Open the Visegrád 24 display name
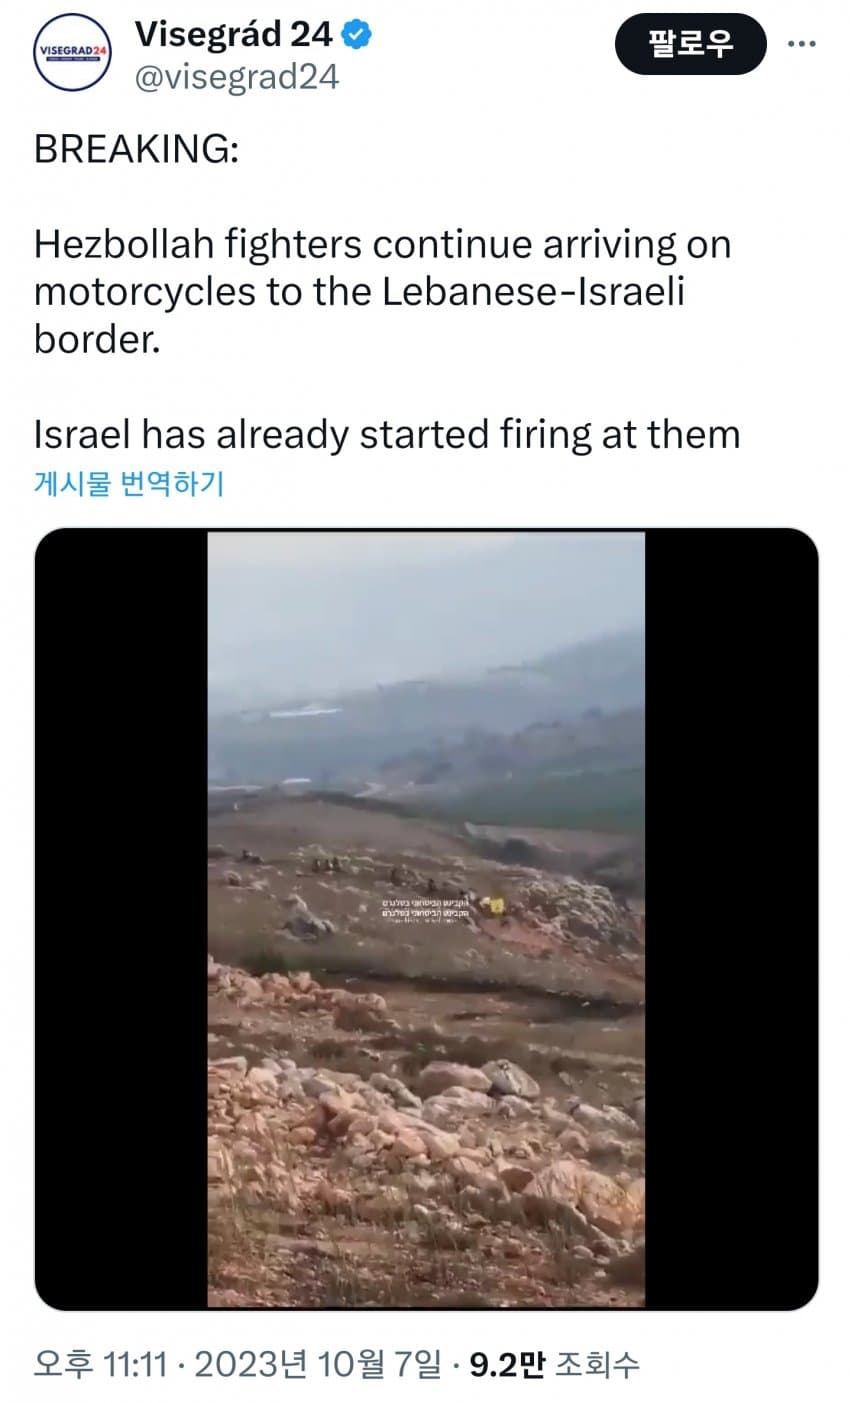 (234, 35)
